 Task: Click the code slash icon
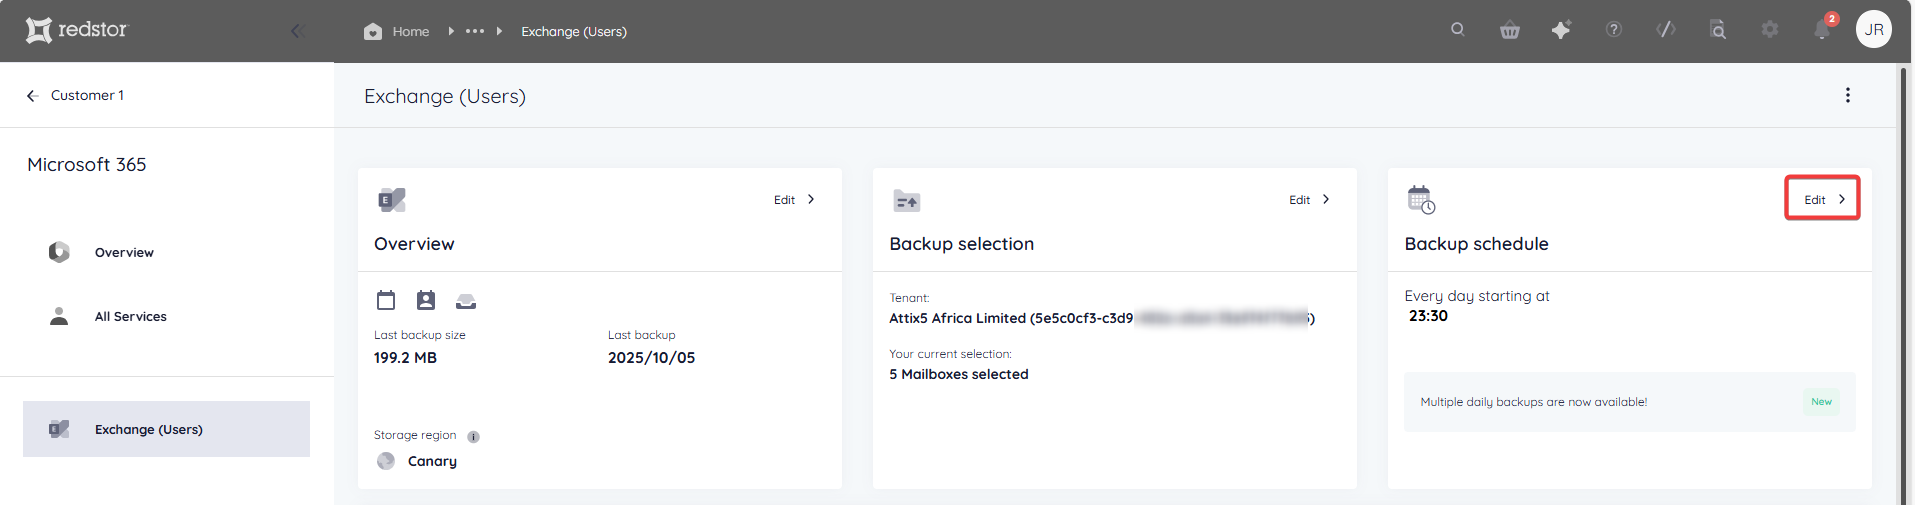coord(1666,30)
